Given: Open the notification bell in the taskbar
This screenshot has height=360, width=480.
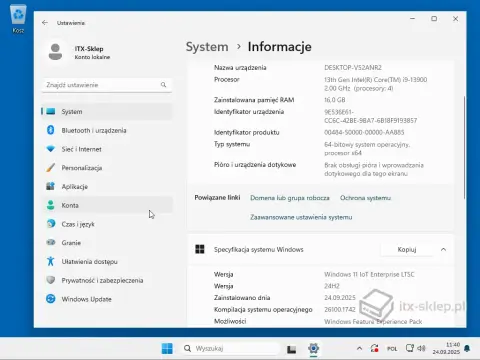Looking at the screenshot, I should (x=467, y=348).
